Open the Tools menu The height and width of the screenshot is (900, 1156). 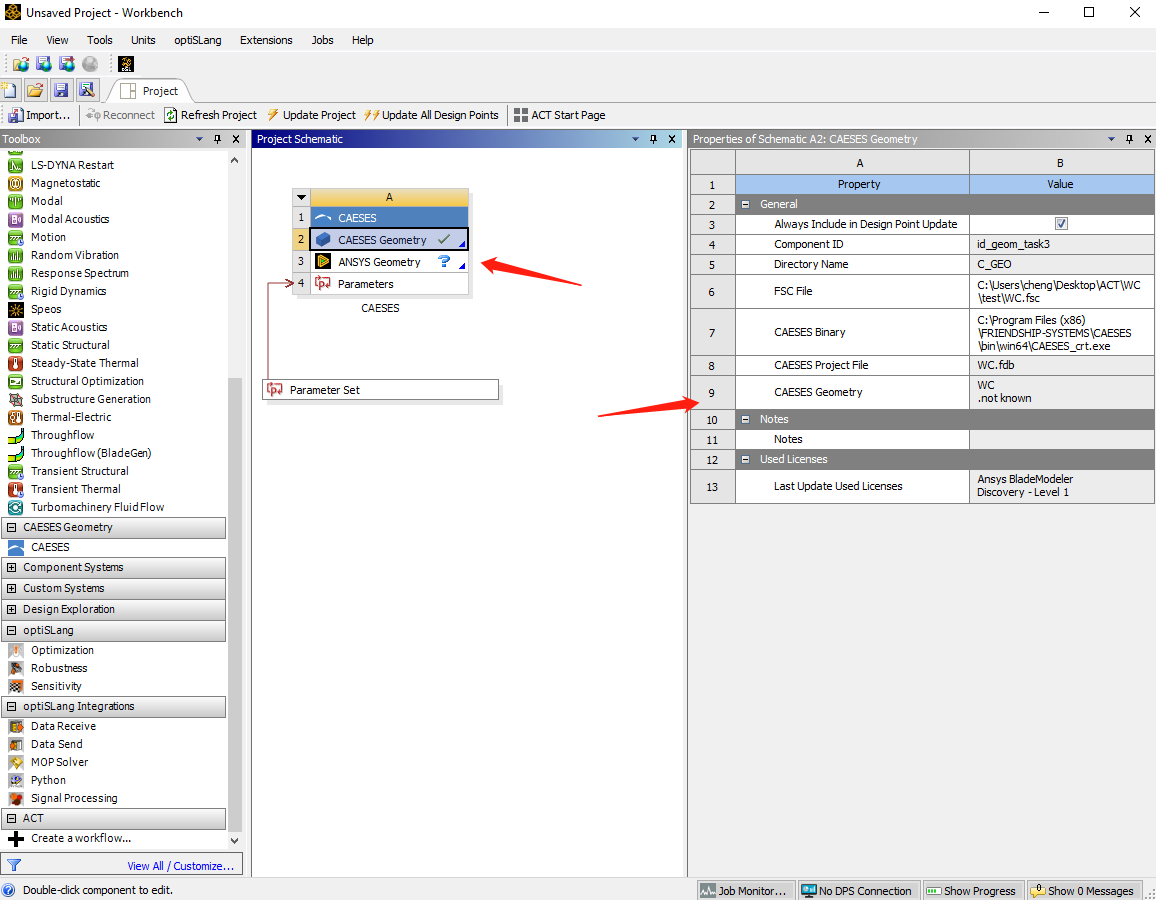point(100,40)
